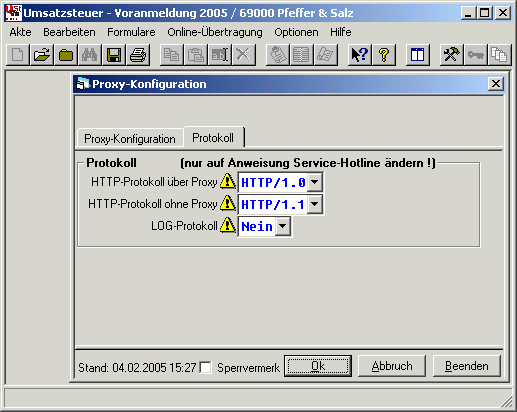517x412 pixels.
Task: Click the context help arrow-question icon
Action: tap(360, 55)
